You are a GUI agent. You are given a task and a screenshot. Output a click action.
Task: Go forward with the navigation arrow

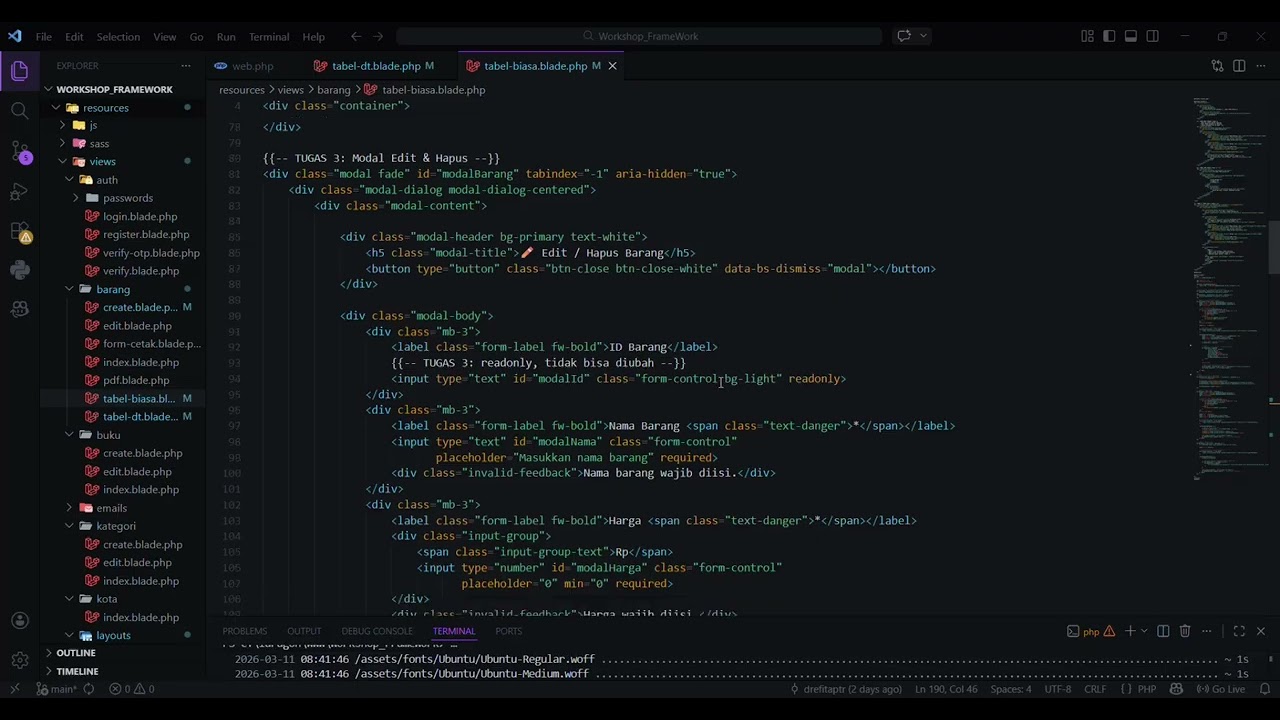pos(378,36)
